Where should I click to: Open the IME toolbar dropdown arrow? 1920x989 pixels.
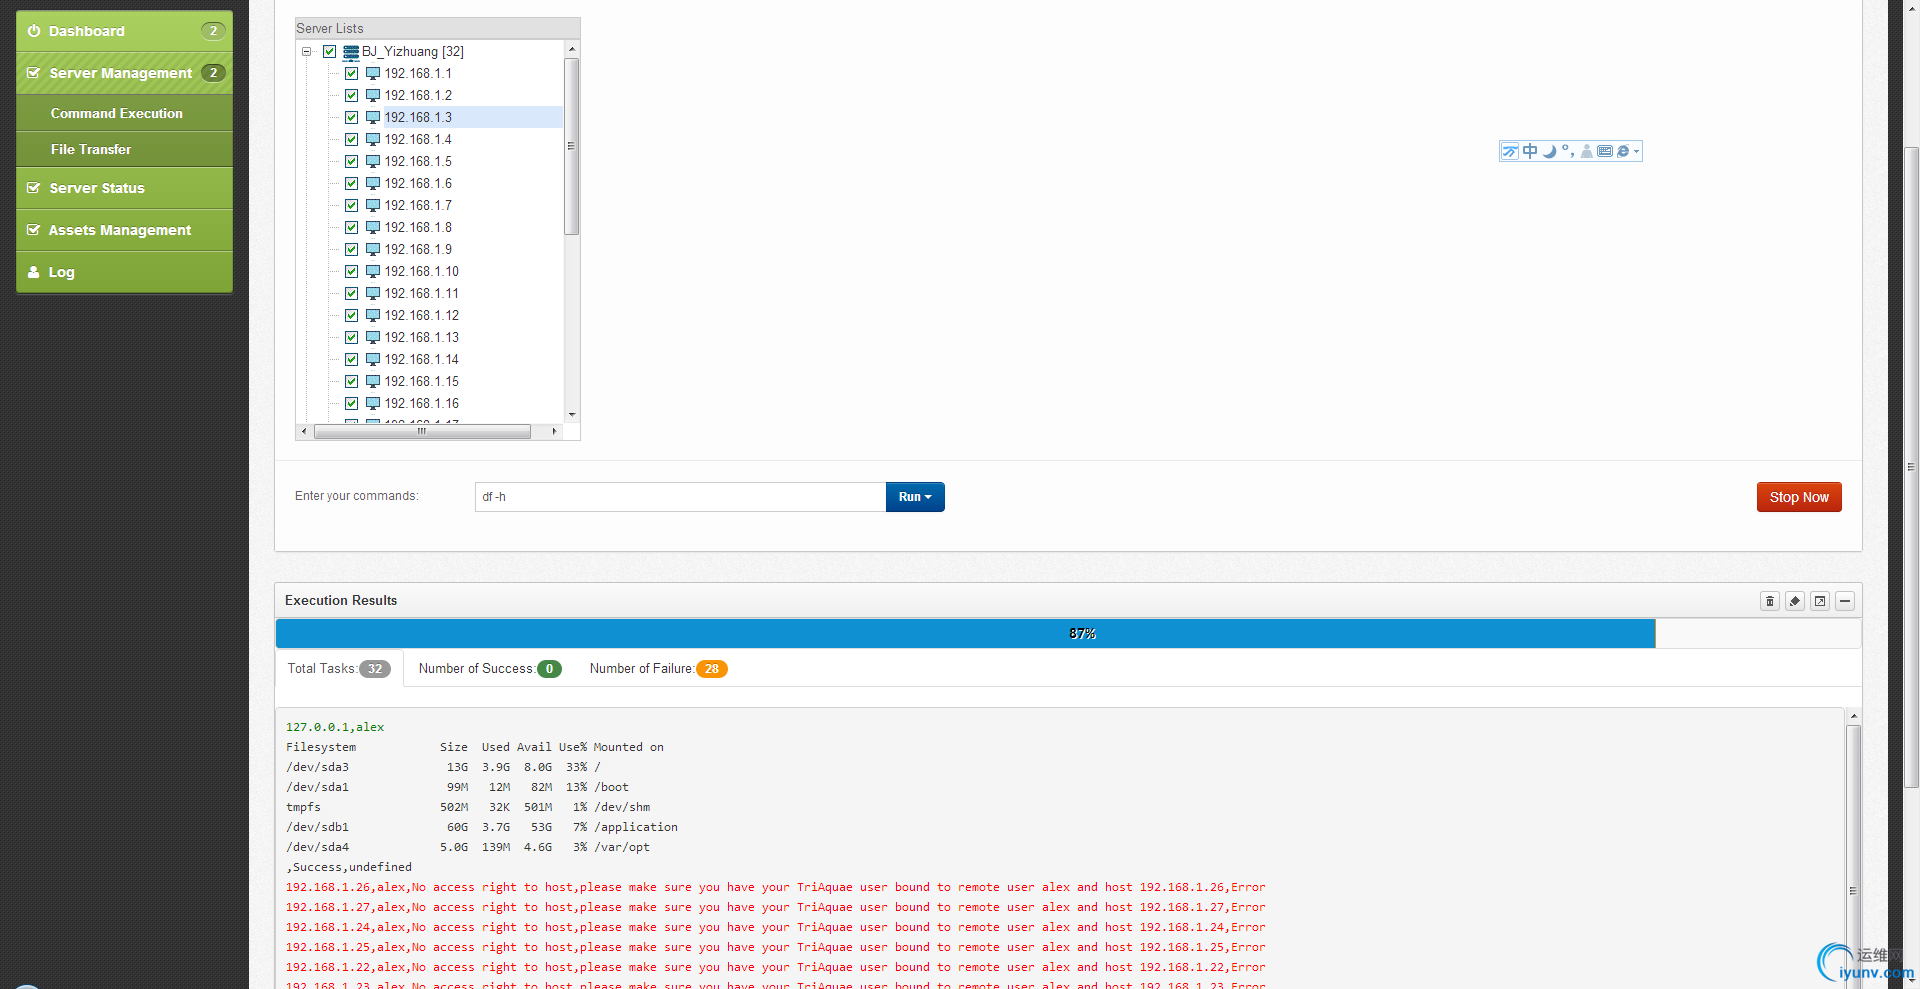coord(1636,151)
